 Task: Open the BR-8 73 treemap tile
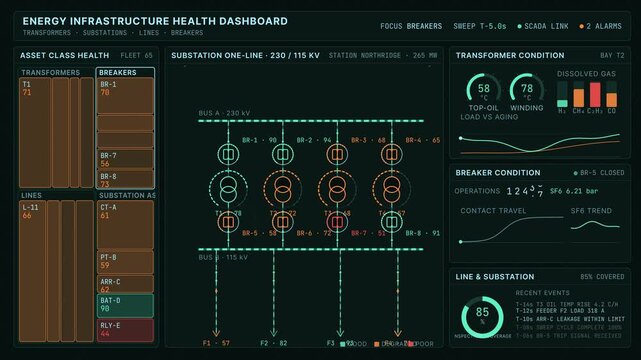coord(125,180)
